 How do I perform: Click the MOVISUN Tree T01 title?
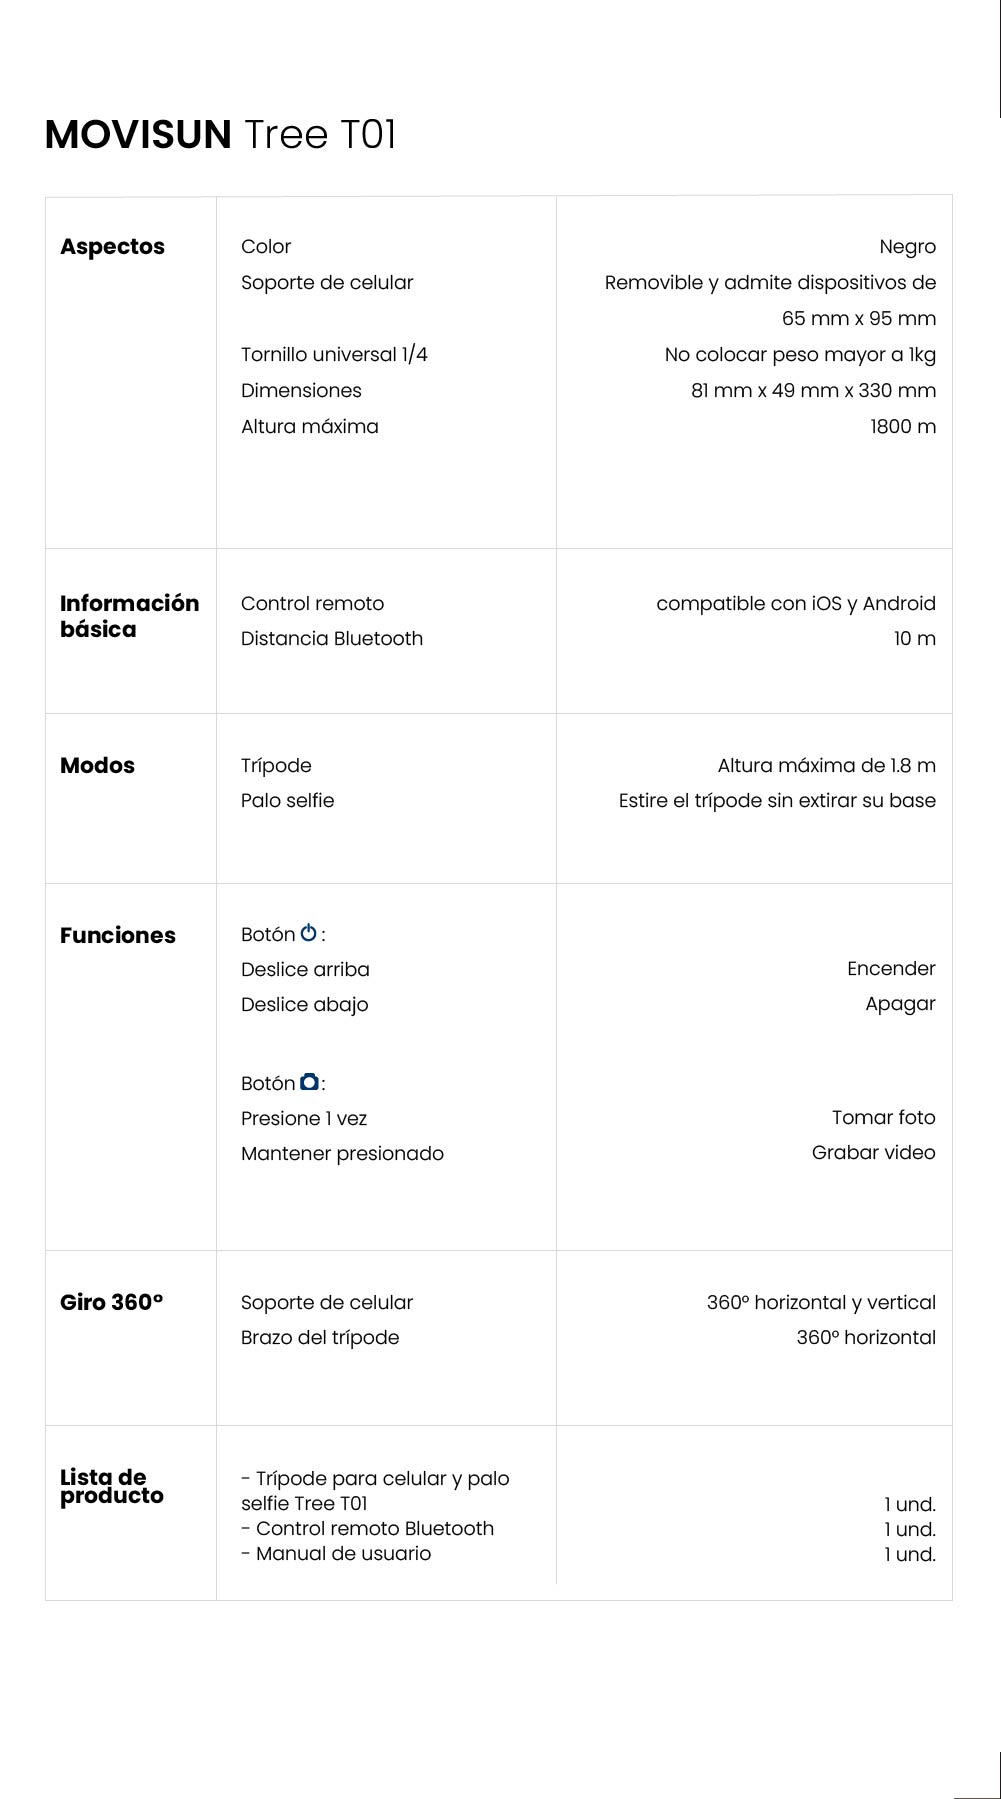click(x=221, y=135)
